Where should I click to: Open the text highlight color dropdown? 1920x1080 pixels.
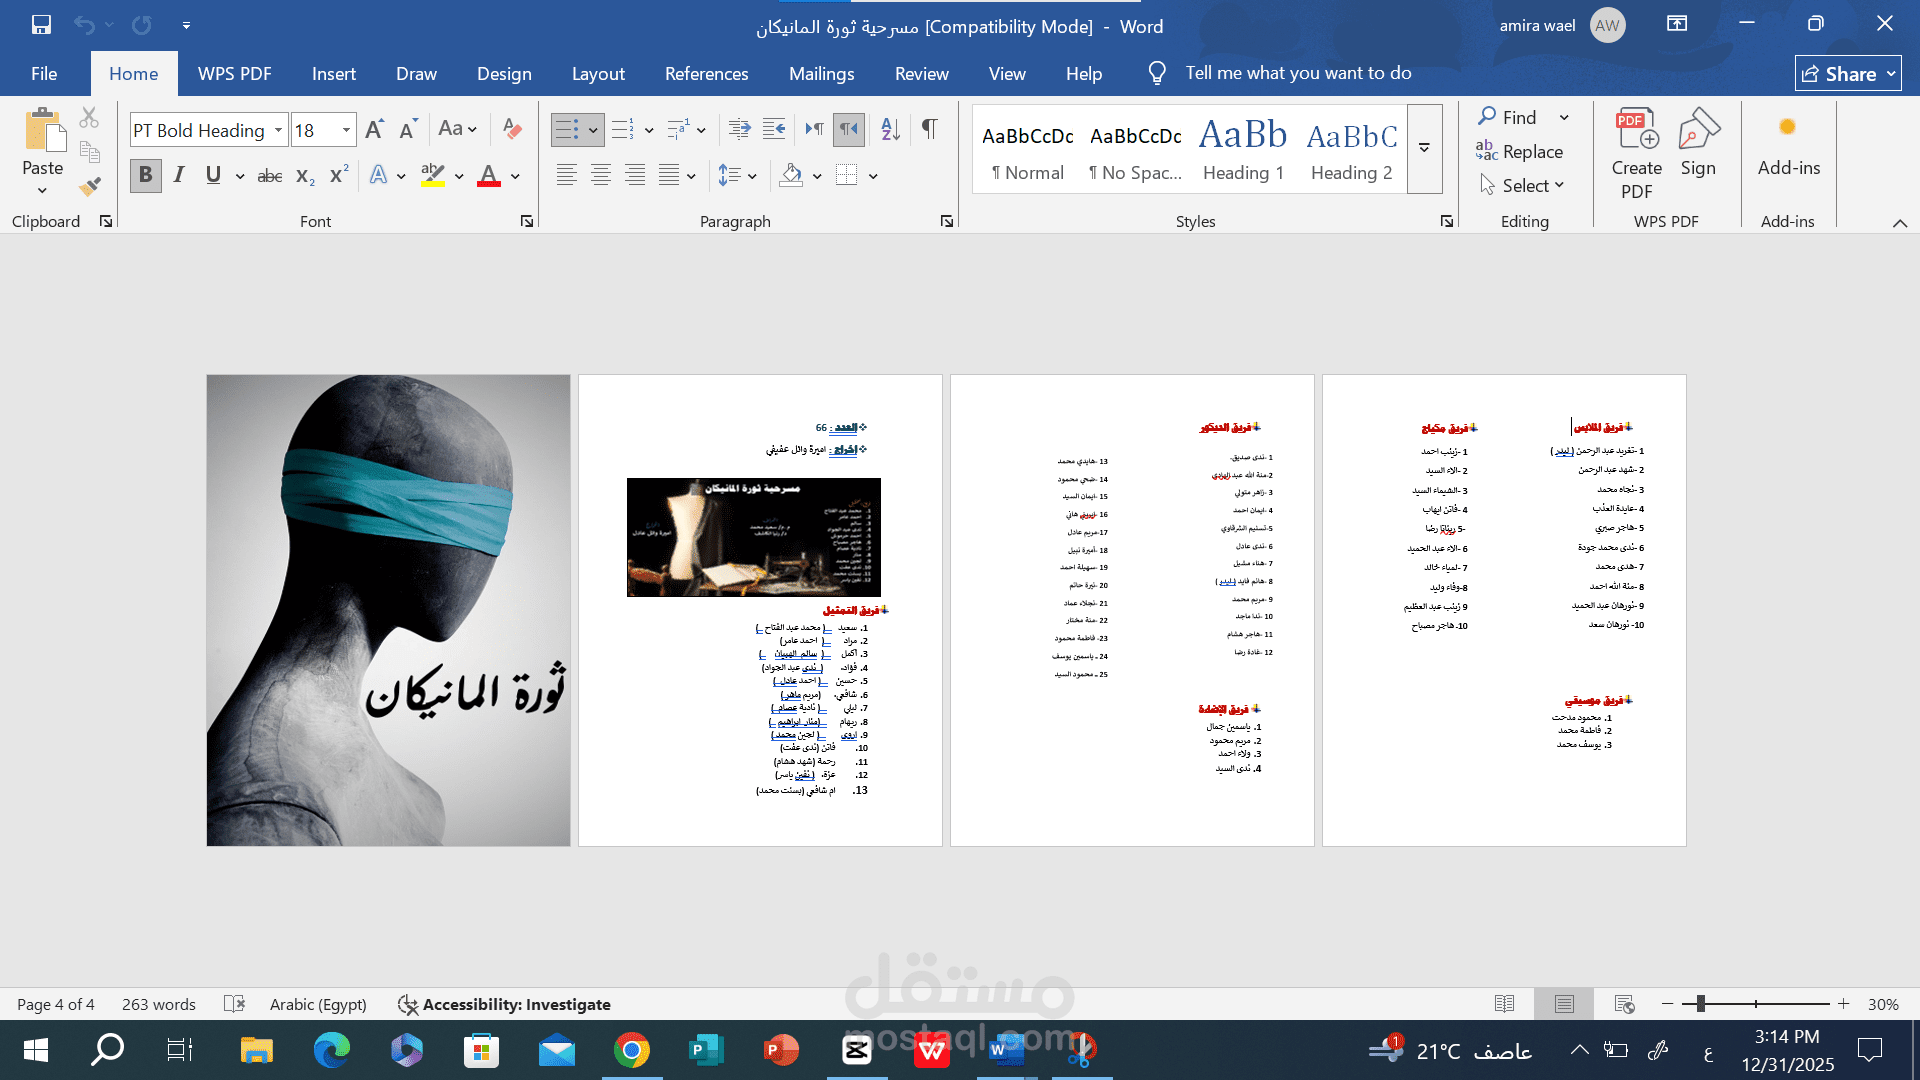click(459, 175)
